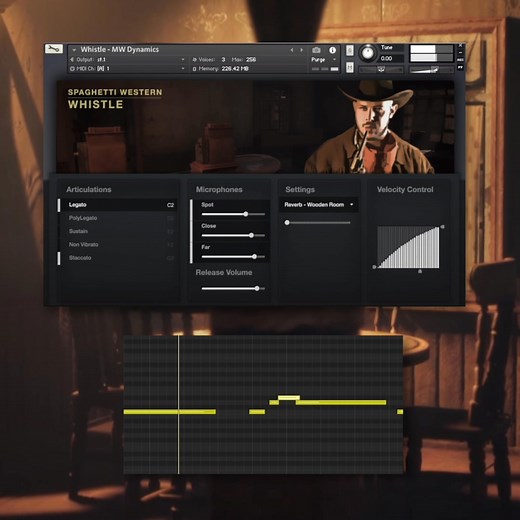Select the Staccato articulation
This screenshot has width=520, height=520.
pos(117,258)
